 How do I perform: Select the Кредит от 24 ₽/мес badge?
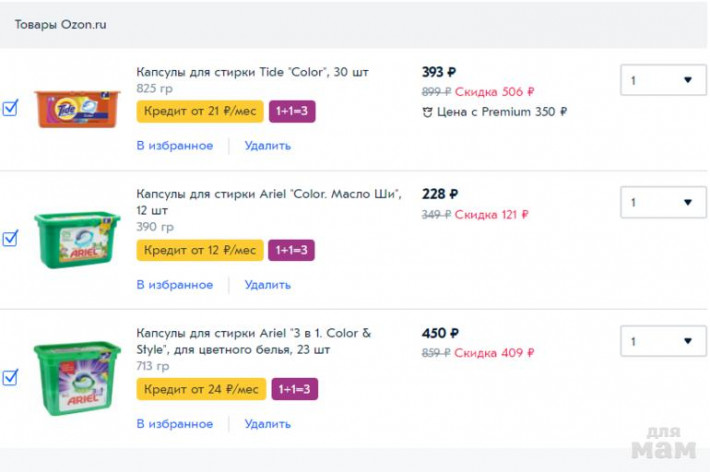[201, 389]
